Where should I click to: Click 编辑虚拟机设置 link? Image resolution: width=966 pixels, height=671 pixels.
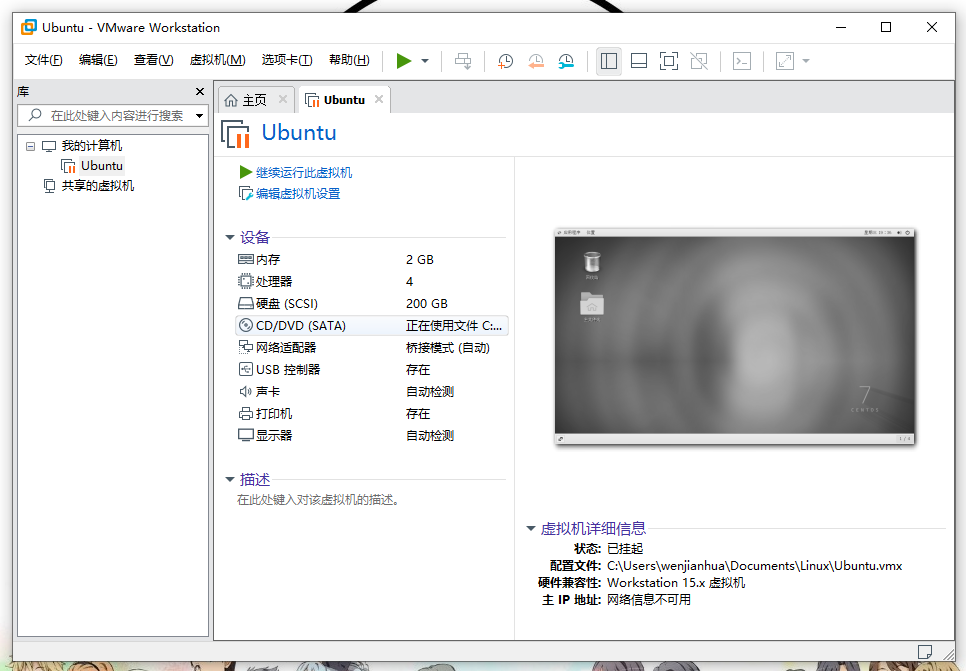click(298, 193)
